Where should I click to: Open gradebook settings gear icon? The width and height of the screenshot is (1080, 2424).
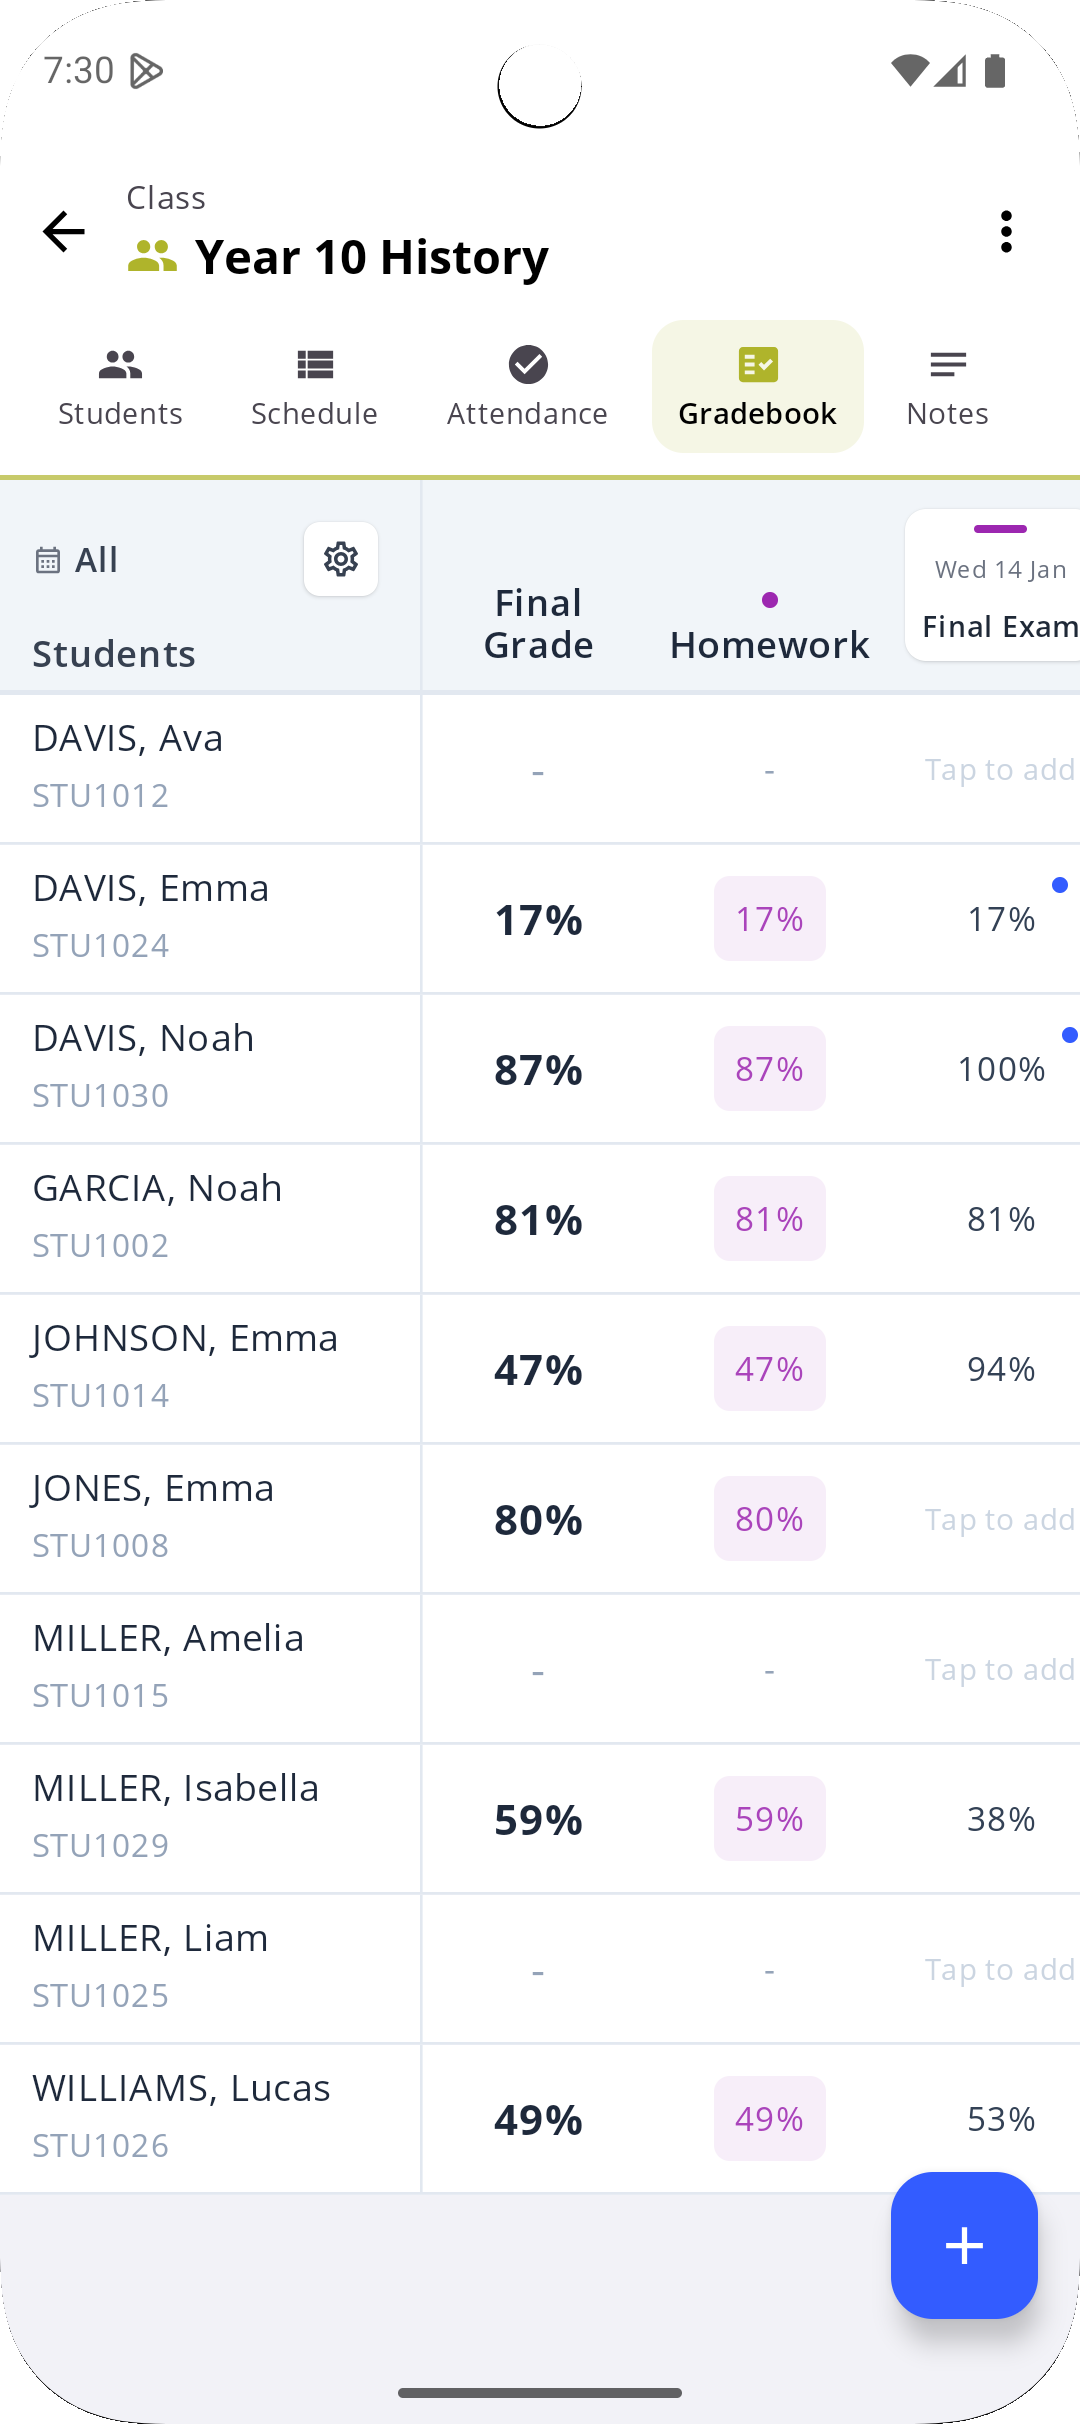(x=341, y=559)
